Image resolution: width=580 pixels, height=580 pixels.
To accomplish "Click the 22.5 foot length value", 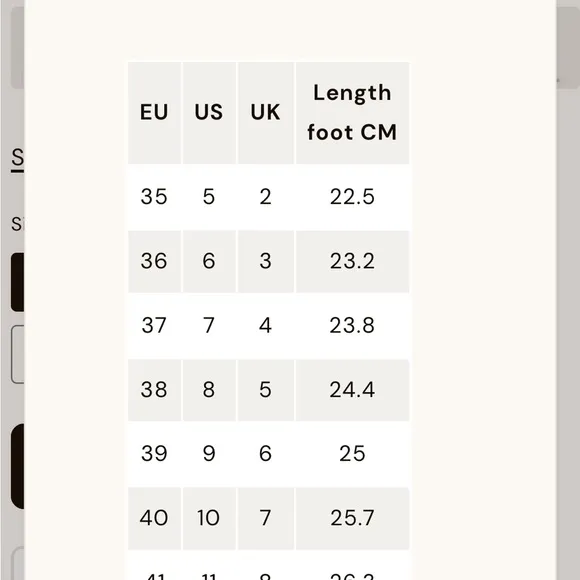I will coord(352,196).
